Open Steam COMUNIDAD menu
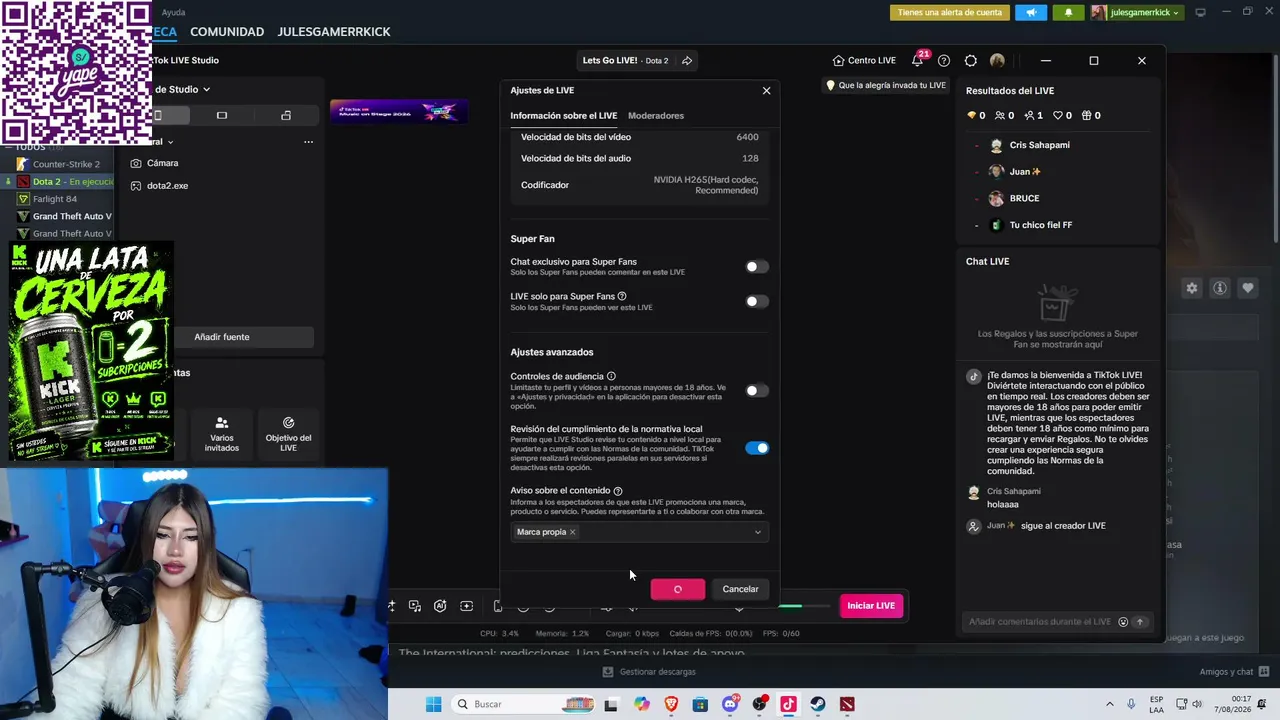 [x=227, y=32]
